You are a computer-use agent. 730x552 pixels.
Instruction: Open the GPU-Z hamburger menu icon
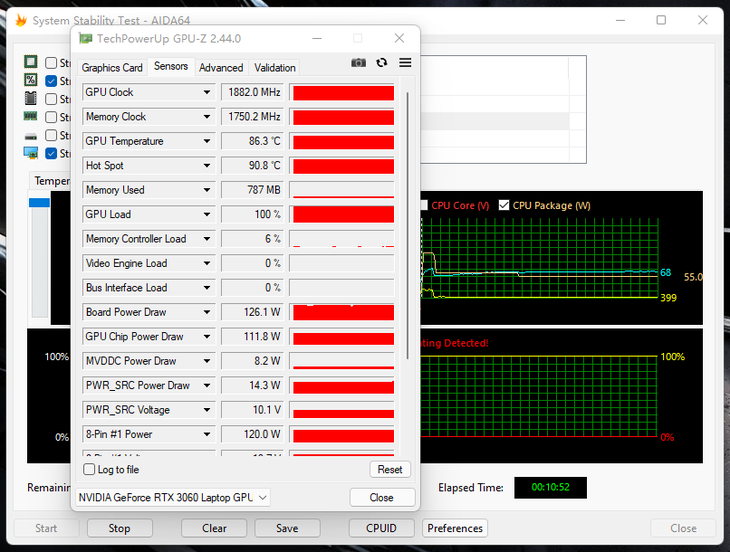[405, 63]
